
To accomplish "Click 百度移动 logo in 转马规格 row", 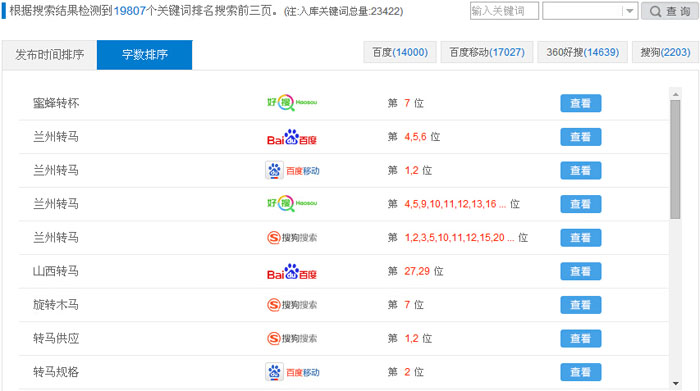I will 292,372.
